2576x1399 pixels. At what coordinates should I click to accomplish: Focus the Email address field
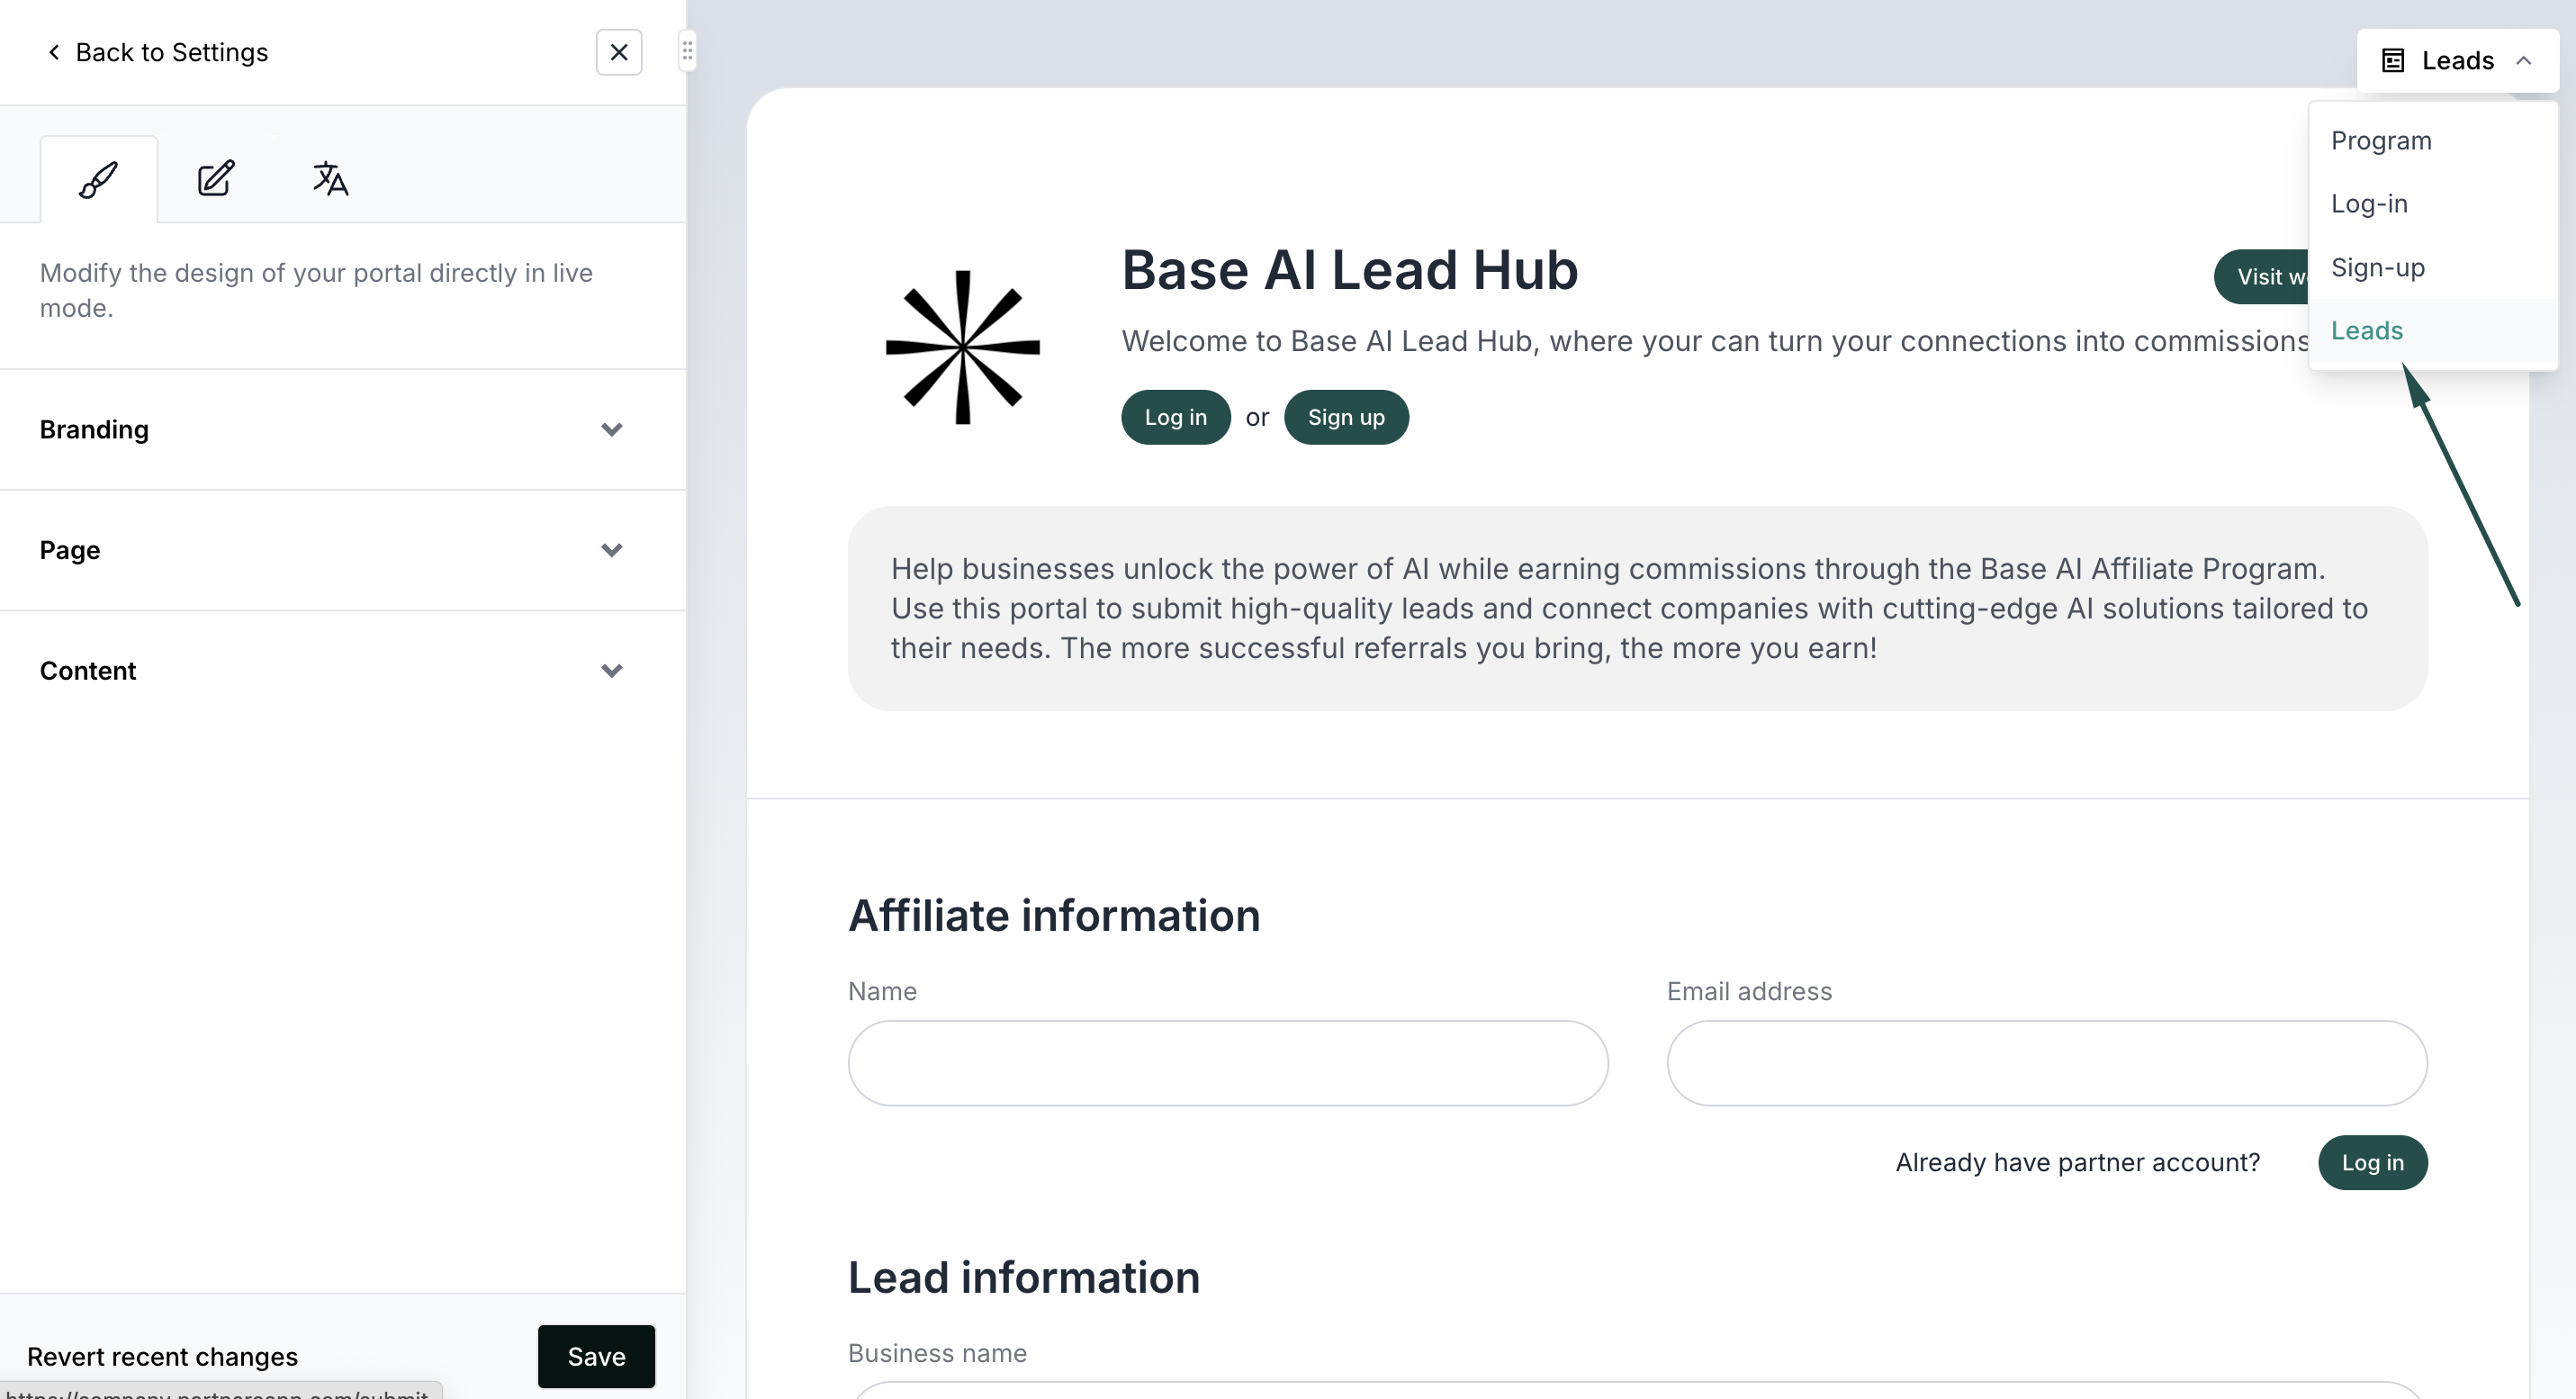2046,1063
